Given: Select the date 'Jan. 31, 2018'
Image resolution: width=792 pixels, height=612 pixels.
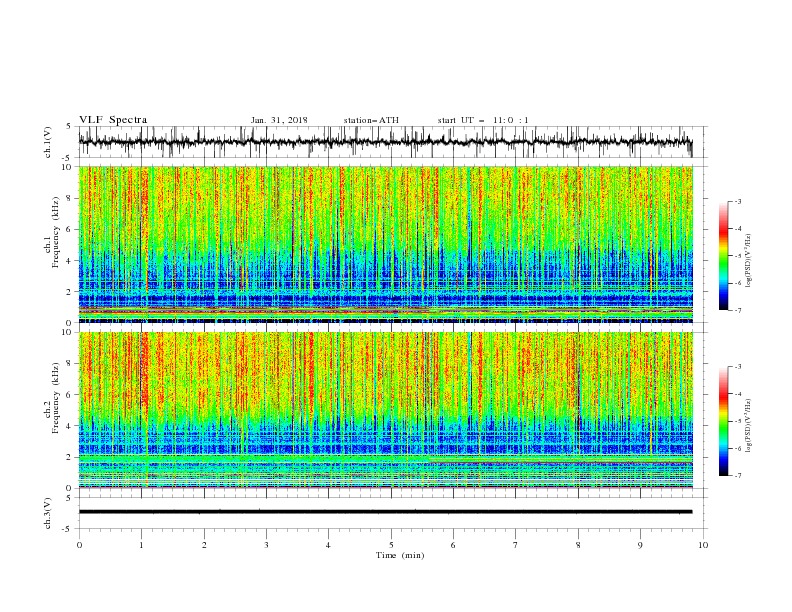Looking at the screenshot, I should pos(279,120).
